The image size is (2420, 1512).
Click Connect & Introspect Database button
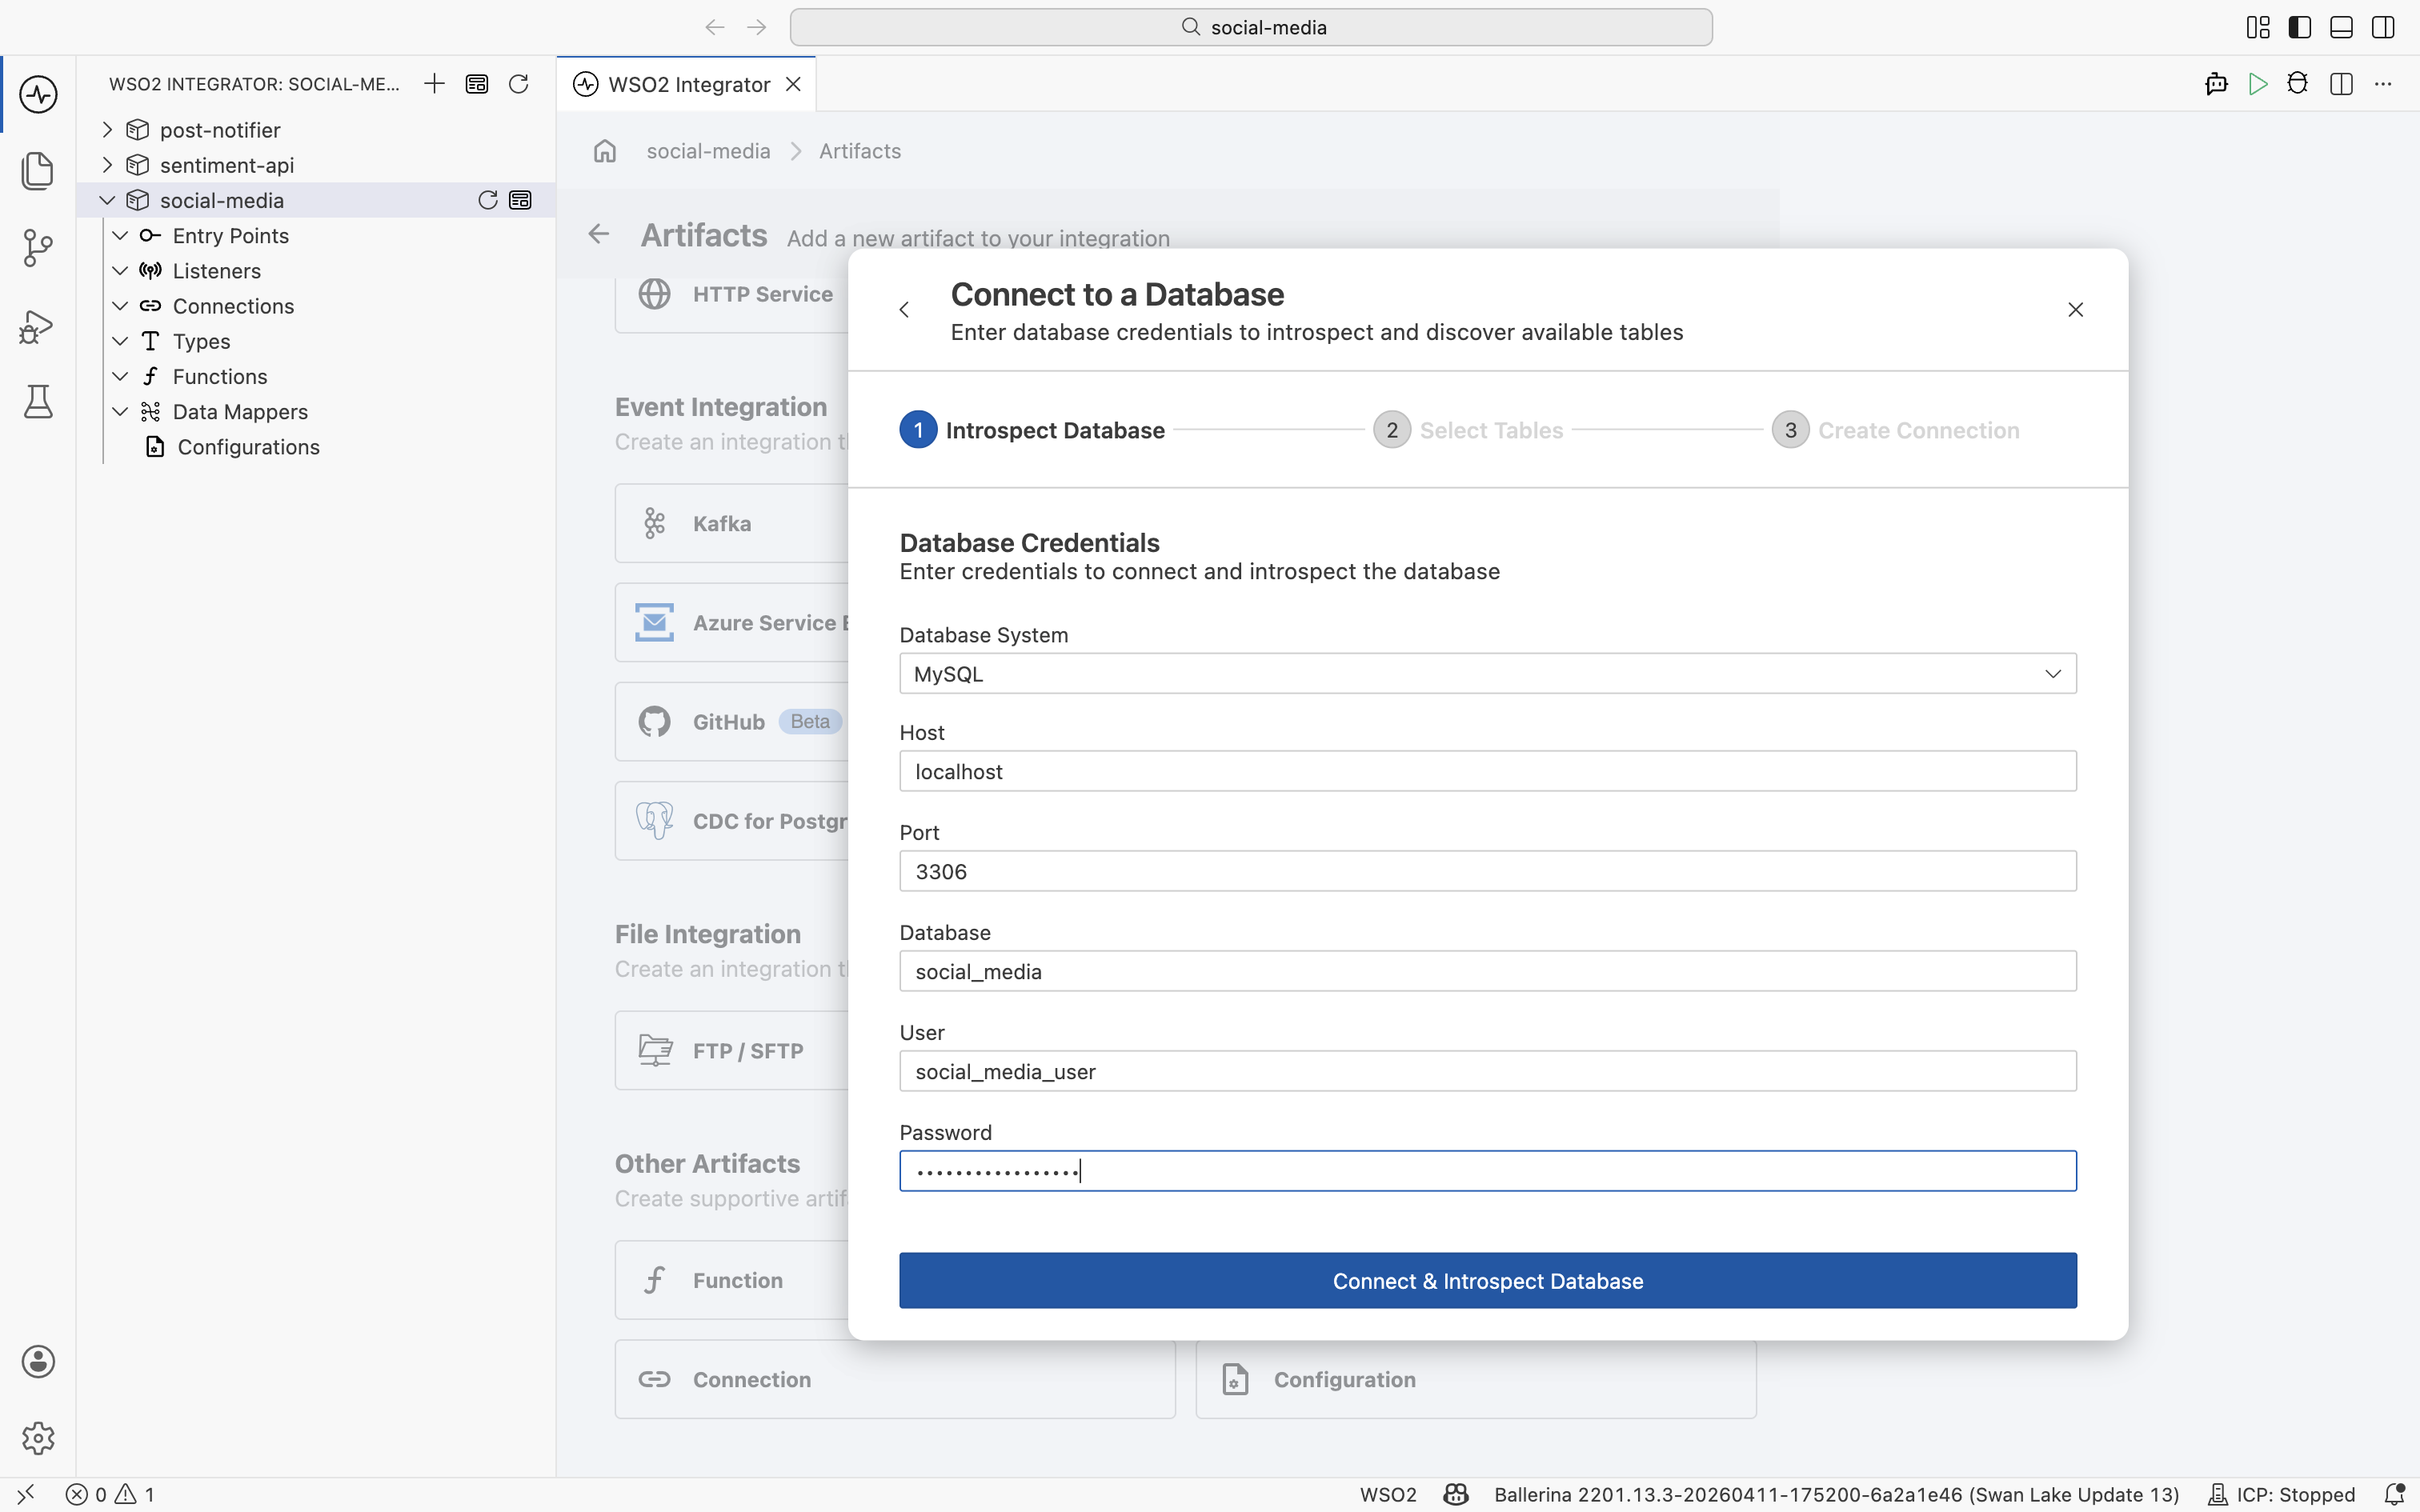click(1488, 1280)
